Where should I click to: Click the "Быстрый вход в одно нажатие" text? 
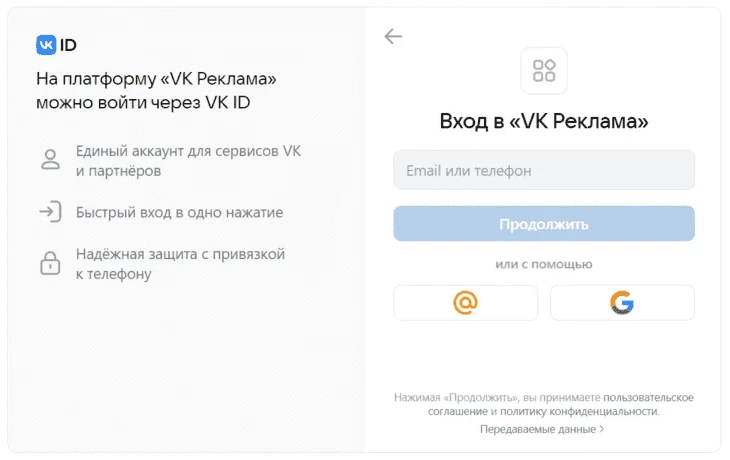pyautogui.click(x=180, y=213)
